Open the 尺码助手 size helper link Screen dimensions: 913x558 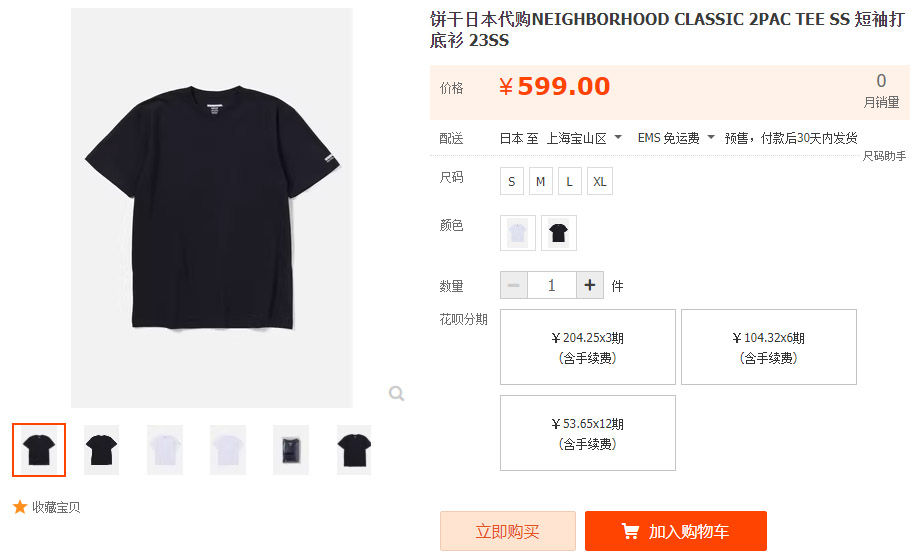(884, 156)
